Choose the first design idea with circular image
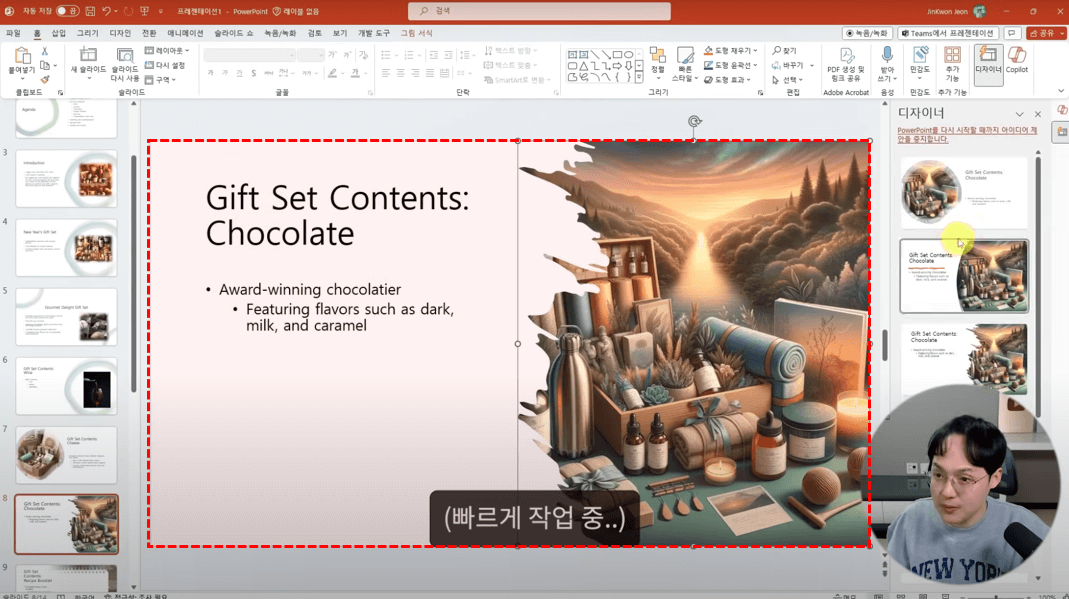Viewport: 1069px width, 599px height. 964,192
